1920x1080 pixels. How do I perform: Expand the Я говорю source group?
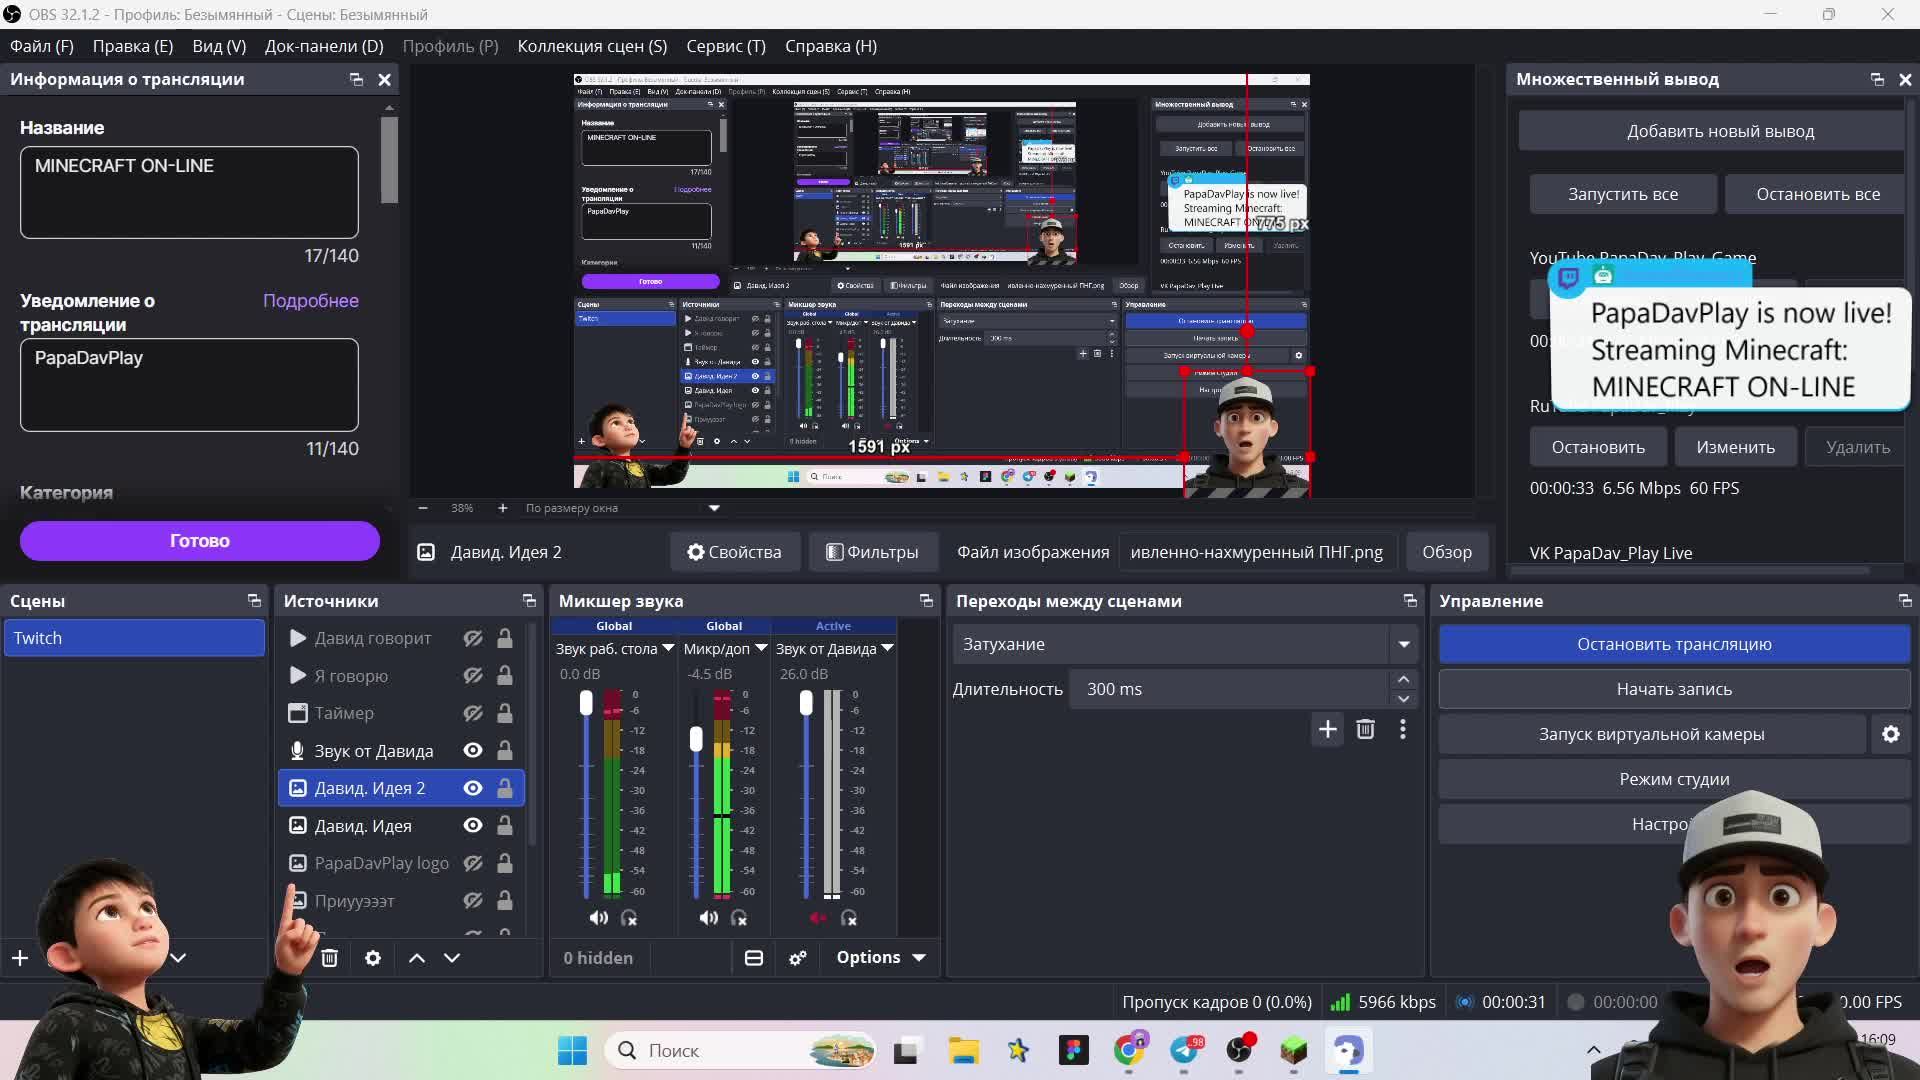(298, 676)
